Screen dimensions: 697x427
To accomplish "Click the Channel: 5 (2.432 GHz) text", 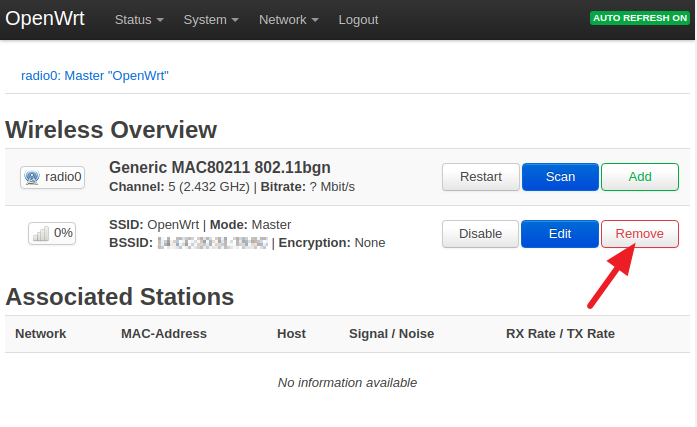I will coord(180,187).
